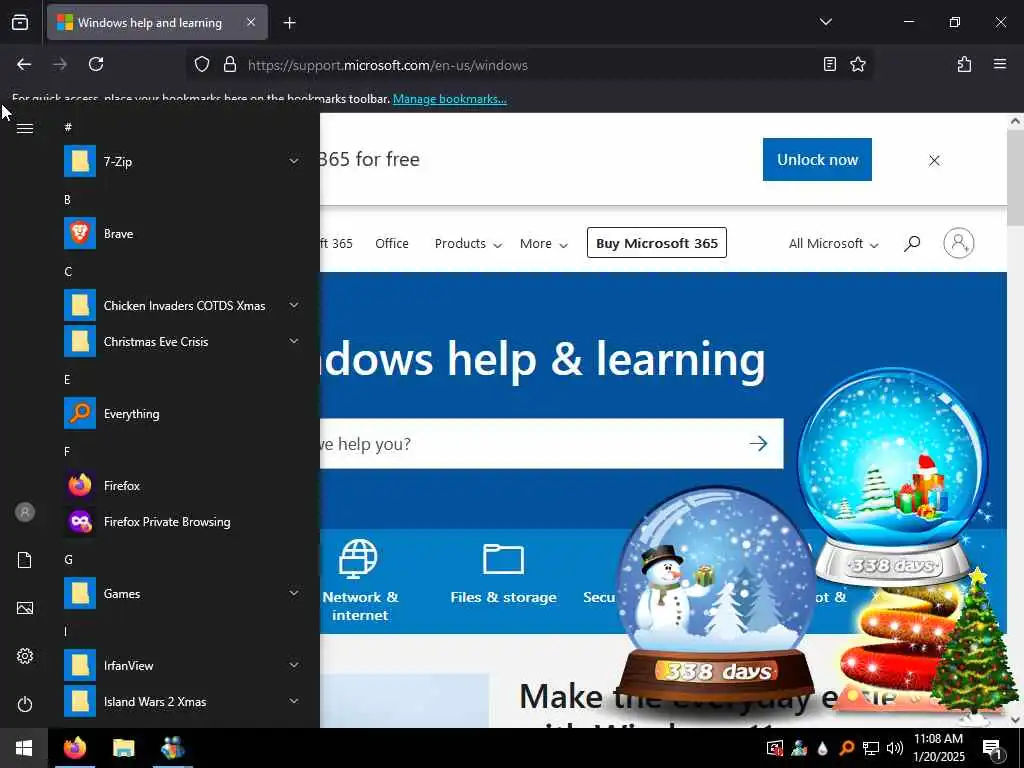1024x768 pixels.
Task: Click the snowman snow globe widget
Action: (716, 596)
